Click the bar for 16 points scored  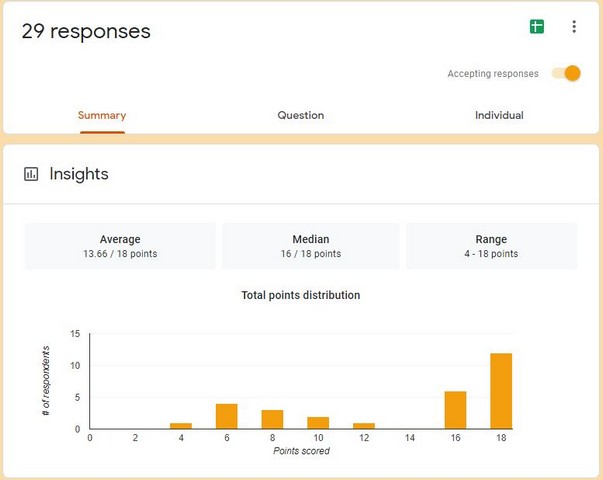(x=457, y=410)
